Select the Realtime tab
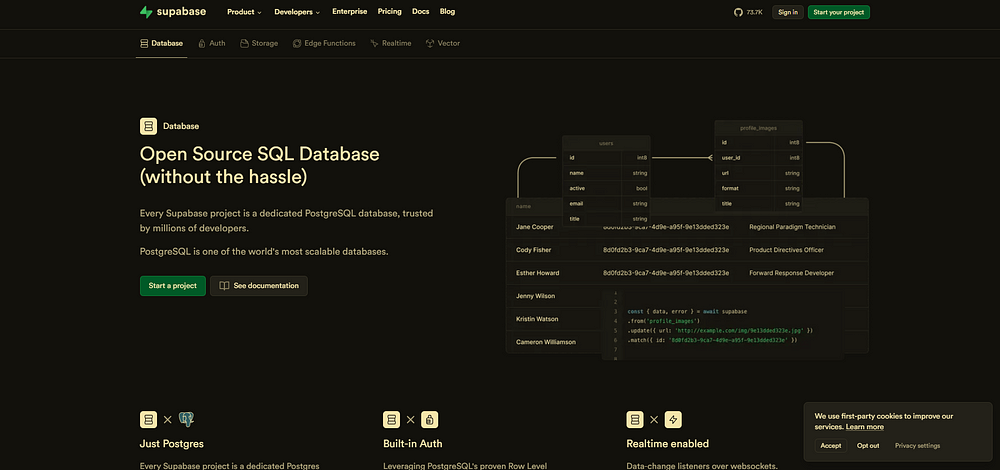The height and width of the screenshot is (470, 1000). point(390,44)
